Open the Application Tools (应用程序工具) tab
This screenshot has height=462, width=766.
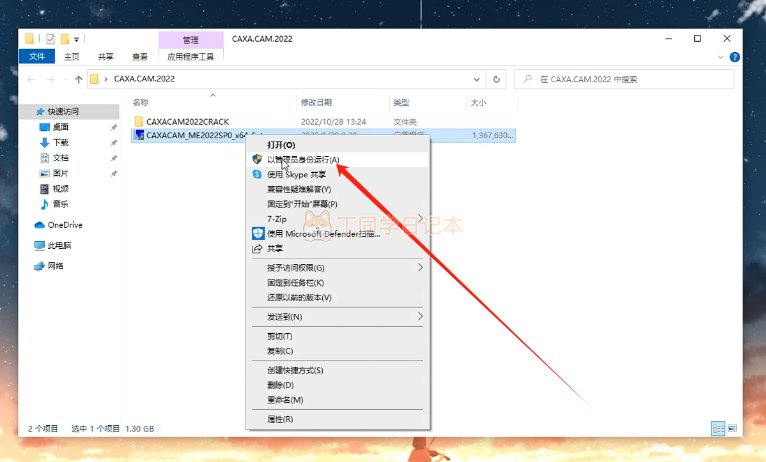point(191,57)
